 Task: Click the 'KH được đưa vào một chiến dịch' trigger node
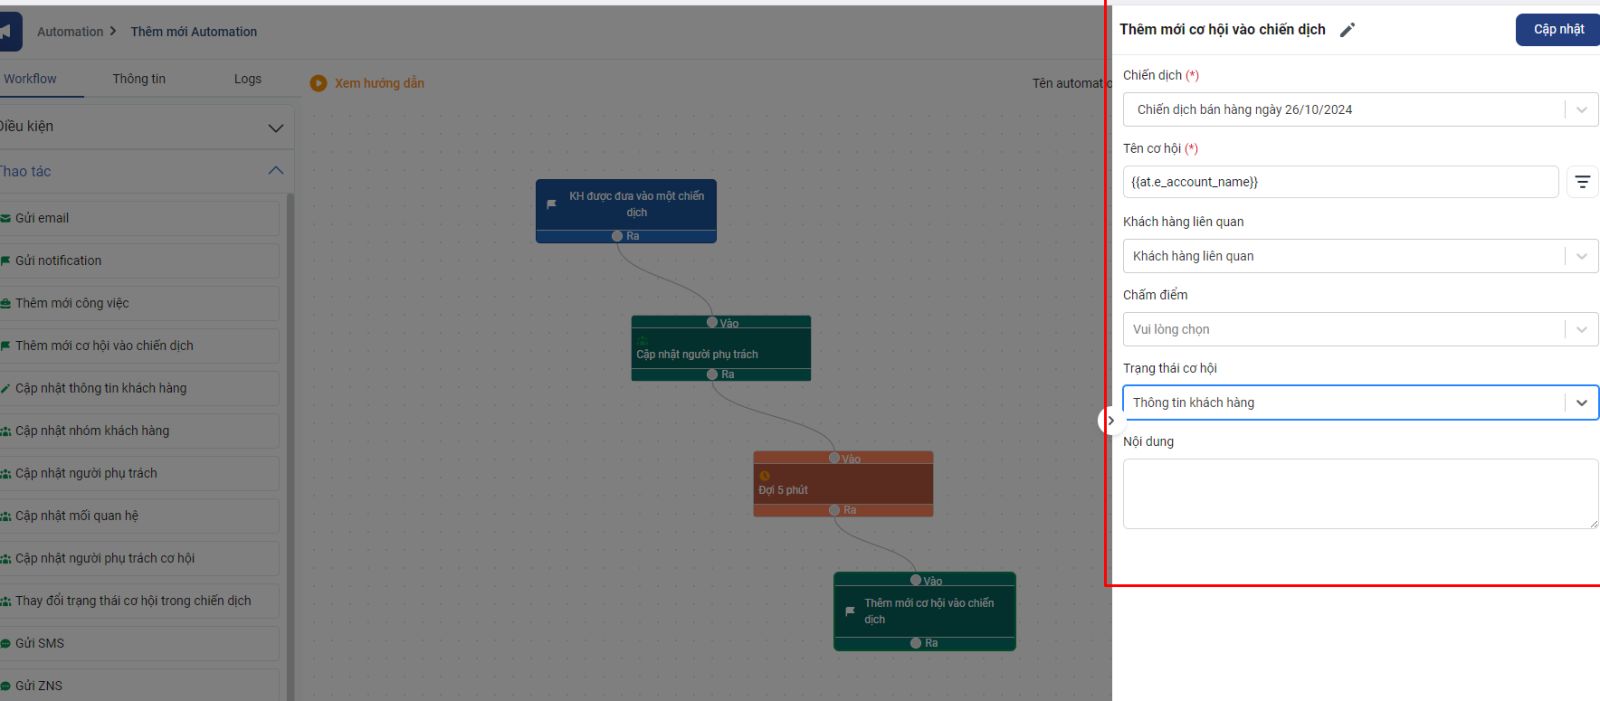click(x=626, y=205)
